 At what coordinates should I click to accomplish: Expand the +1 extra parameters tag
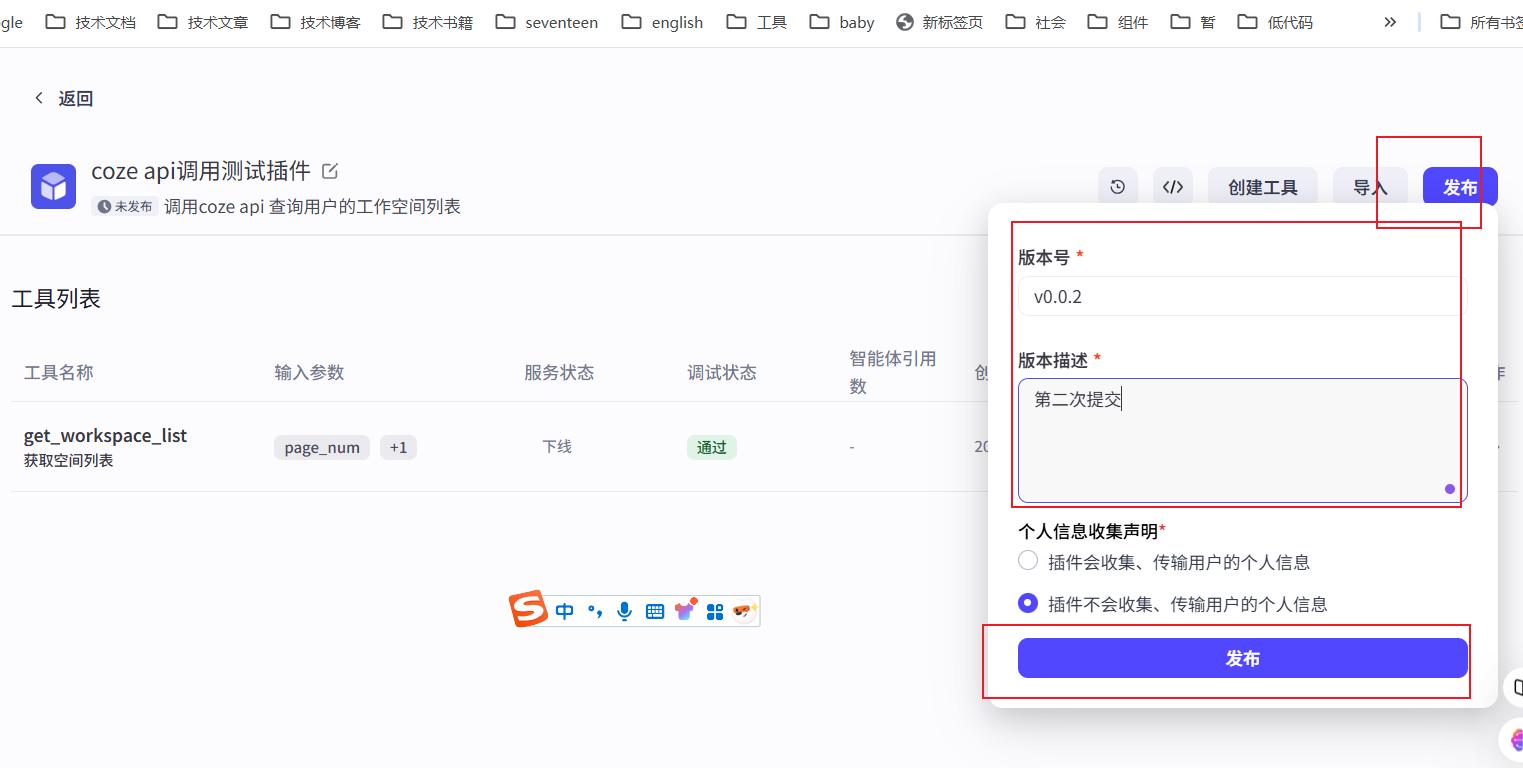pyautogui.click(x=398, y=447)
